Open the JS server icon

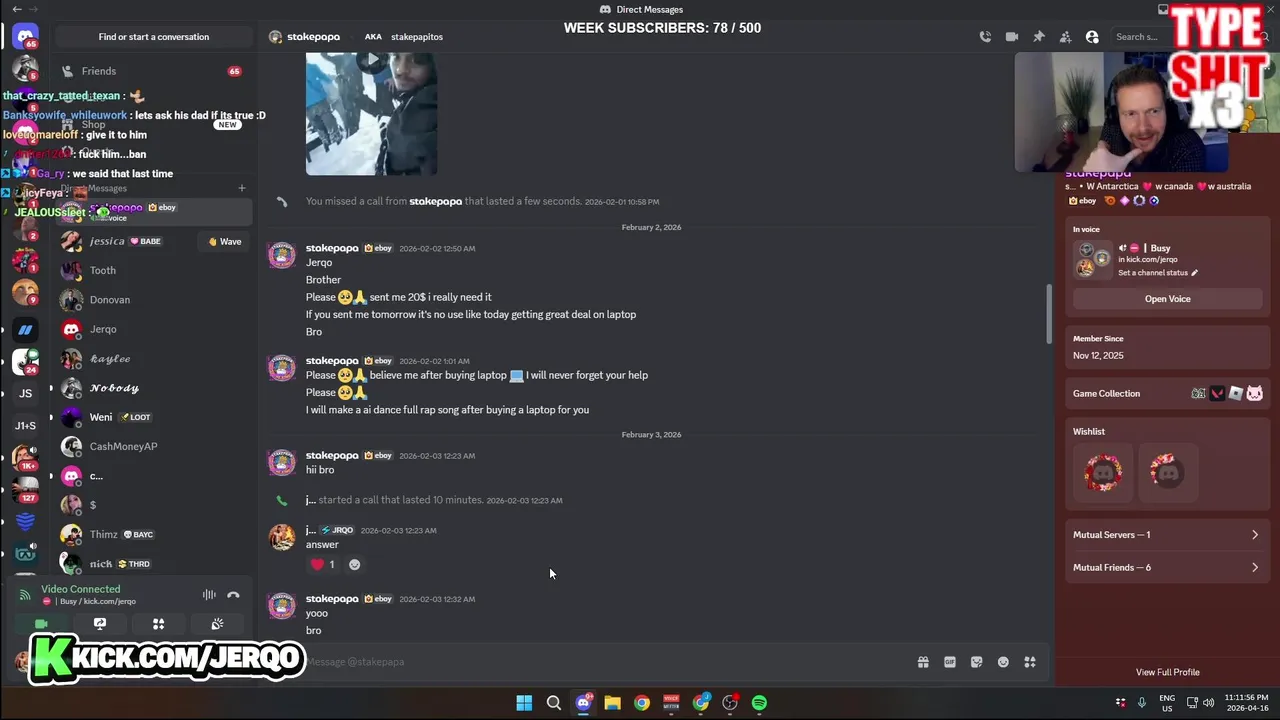26,393
